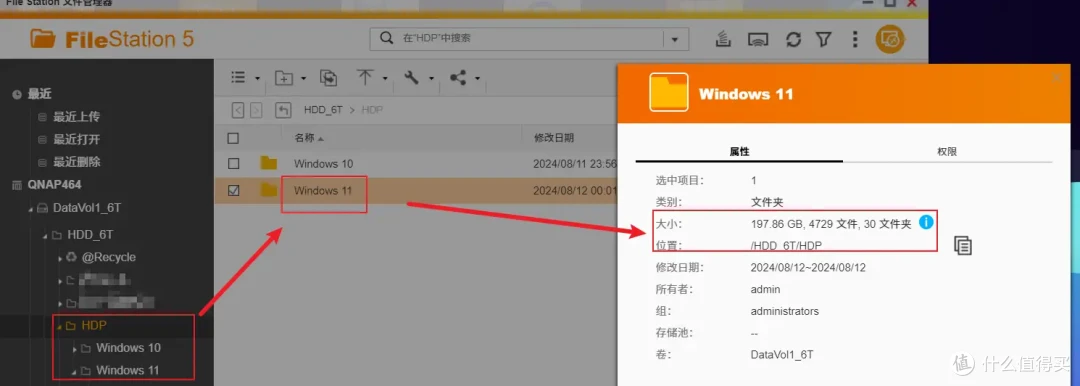
Task: Open the wrench tools icon
Action: click(411, 77)
